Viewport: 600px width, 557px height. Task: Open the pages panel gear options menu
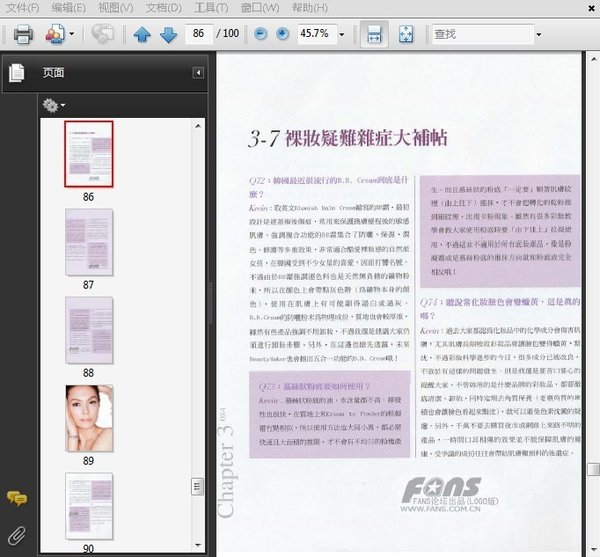53,104
